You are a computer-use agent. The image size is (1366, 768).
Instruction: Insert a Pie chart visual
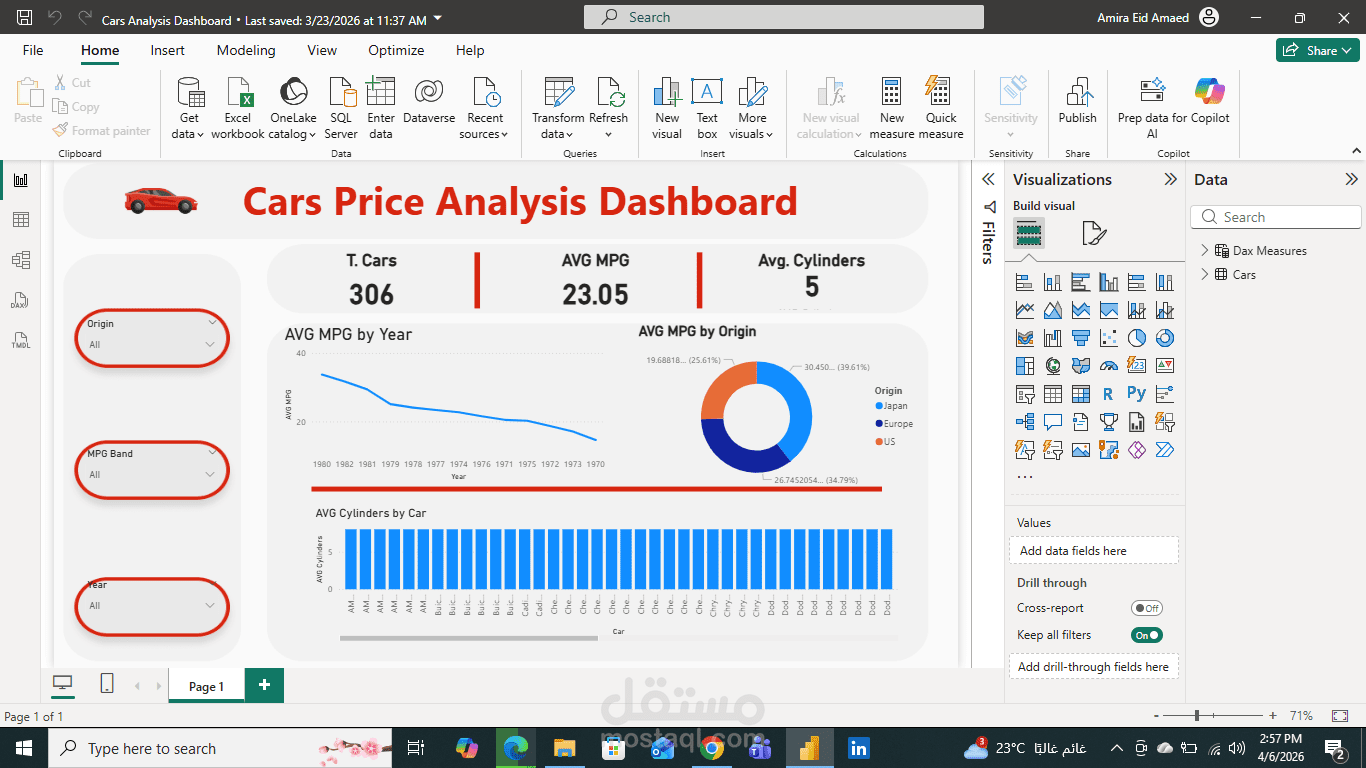click(x=1136, y=338)
